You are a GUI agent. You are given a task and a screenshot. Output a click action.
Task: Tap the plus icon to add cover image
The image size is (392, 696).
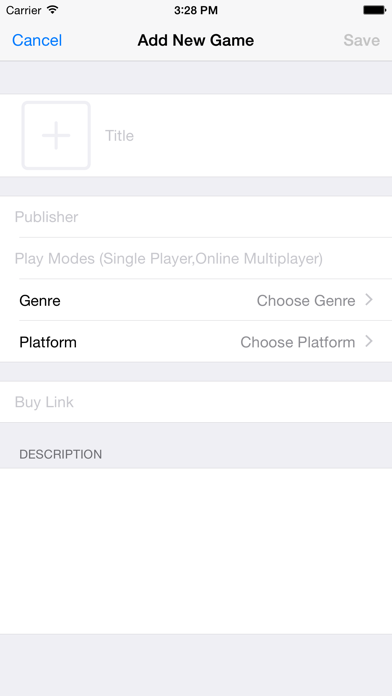[56, 135]
